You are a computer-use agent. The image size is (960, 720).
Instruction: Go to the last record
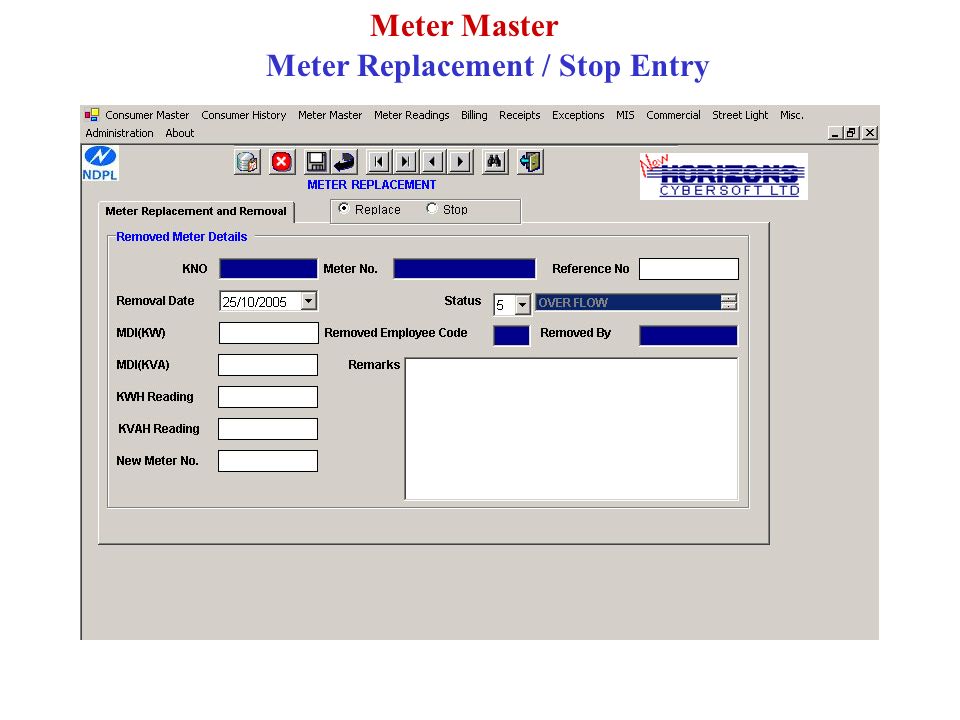(x=405, y=162)
